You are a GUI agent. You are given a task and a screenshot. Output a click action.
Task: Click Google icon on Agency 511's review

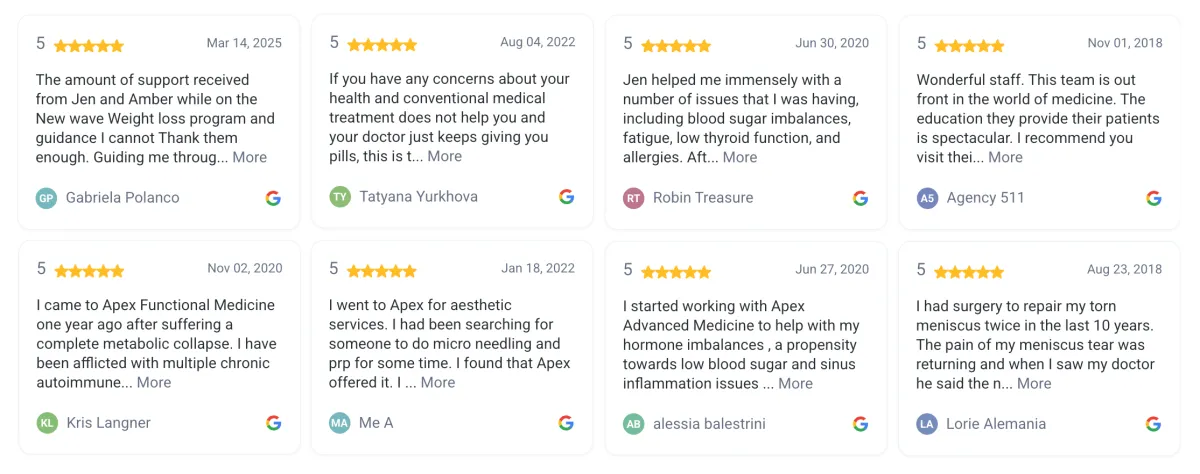tap(1153, 198)
